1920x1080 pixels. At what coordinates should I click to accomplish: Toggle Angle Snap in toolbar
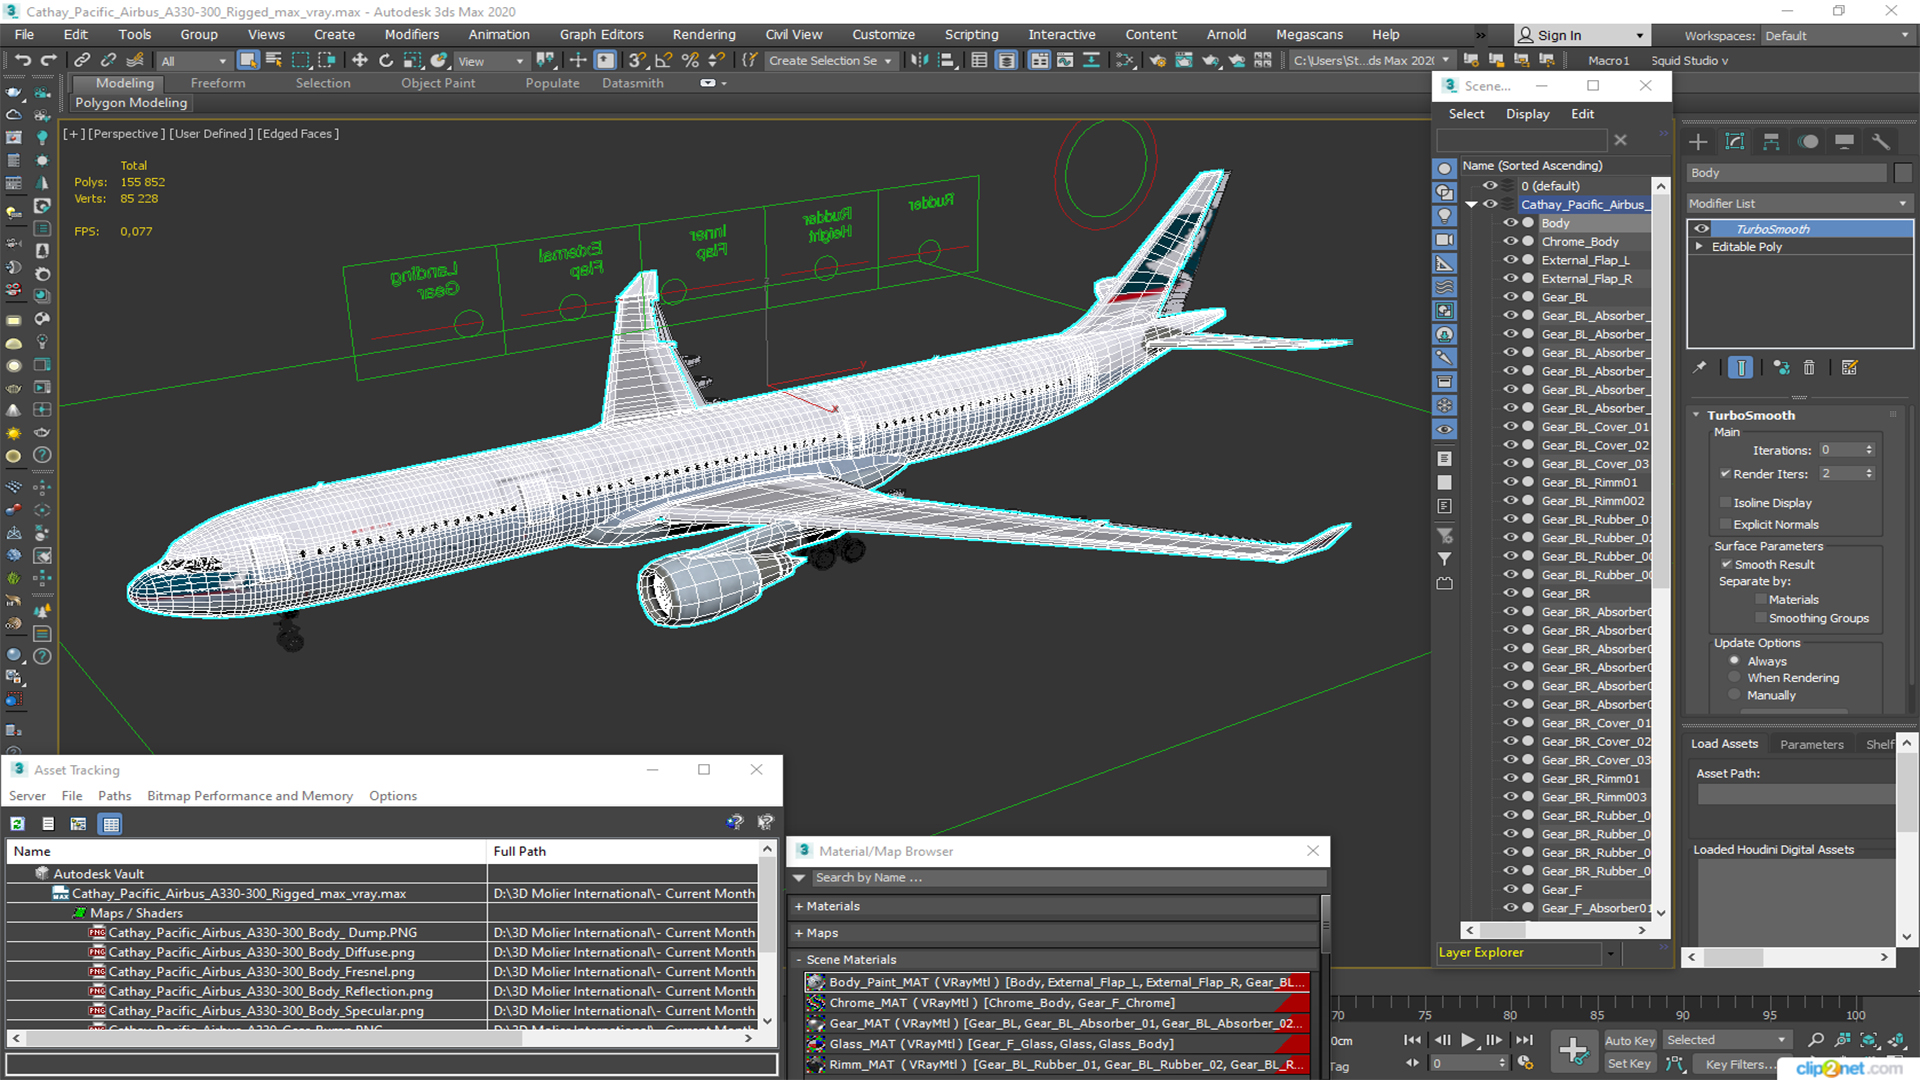tap(663, 60)
